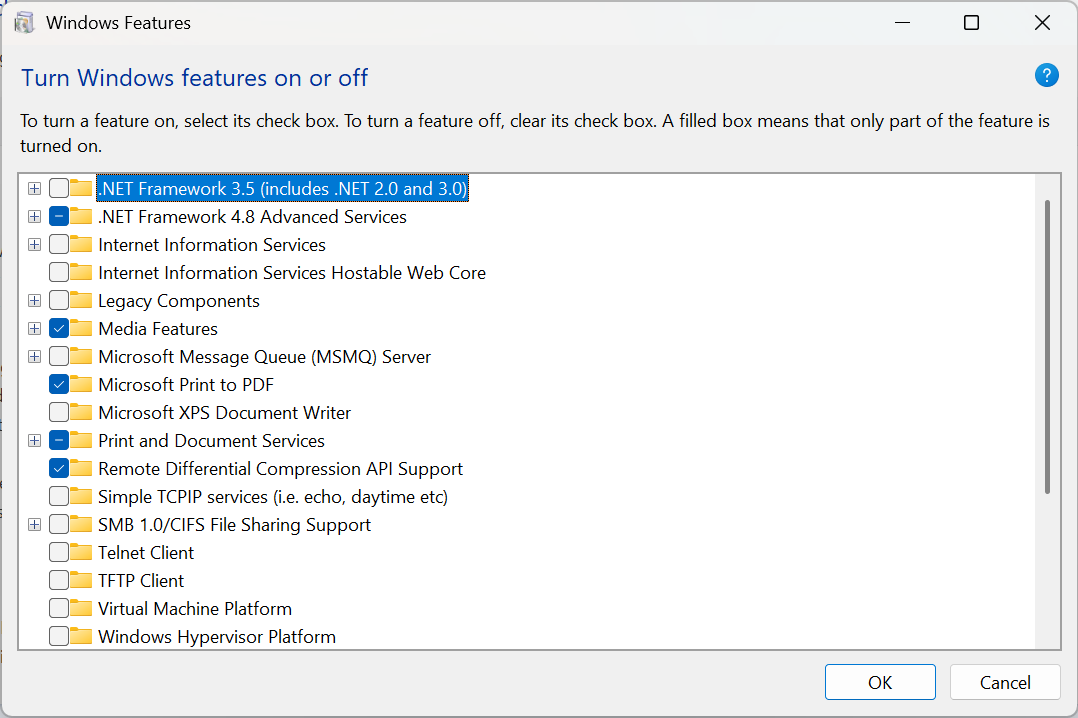The width and height of the screenshot is (1078, 718).
Task: Expand Print and Document Services
Action: coord(34,440)
